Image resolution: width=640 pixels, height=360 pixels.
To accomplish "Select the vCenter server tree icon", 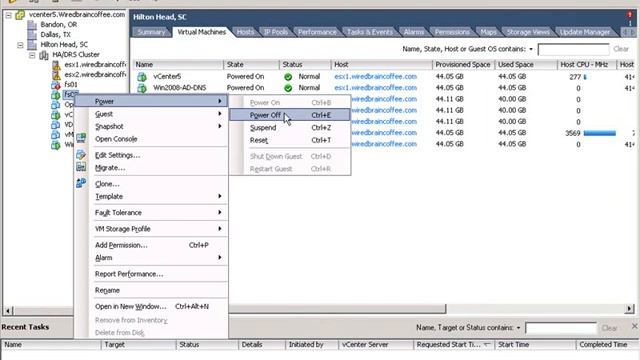I will [x=20, y=15].
